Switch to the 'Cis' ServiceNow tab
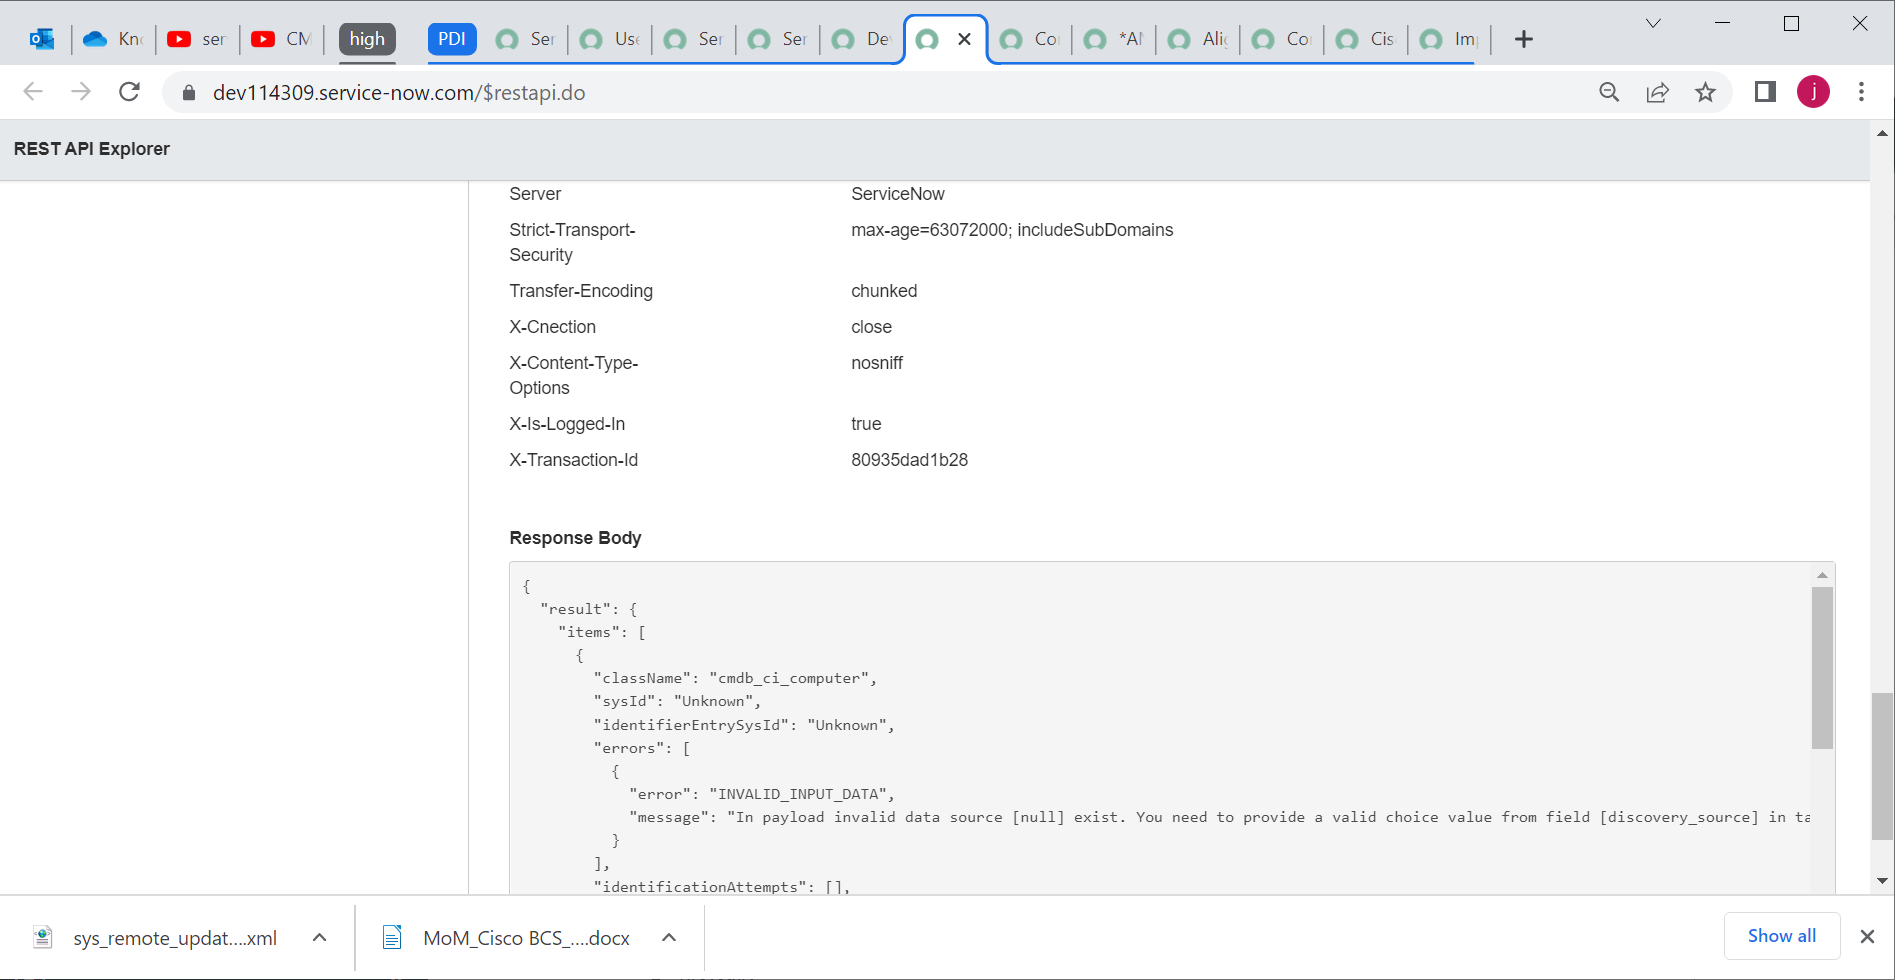Viewport: 1895px width, 980px height. click(x=1366, y=39)
